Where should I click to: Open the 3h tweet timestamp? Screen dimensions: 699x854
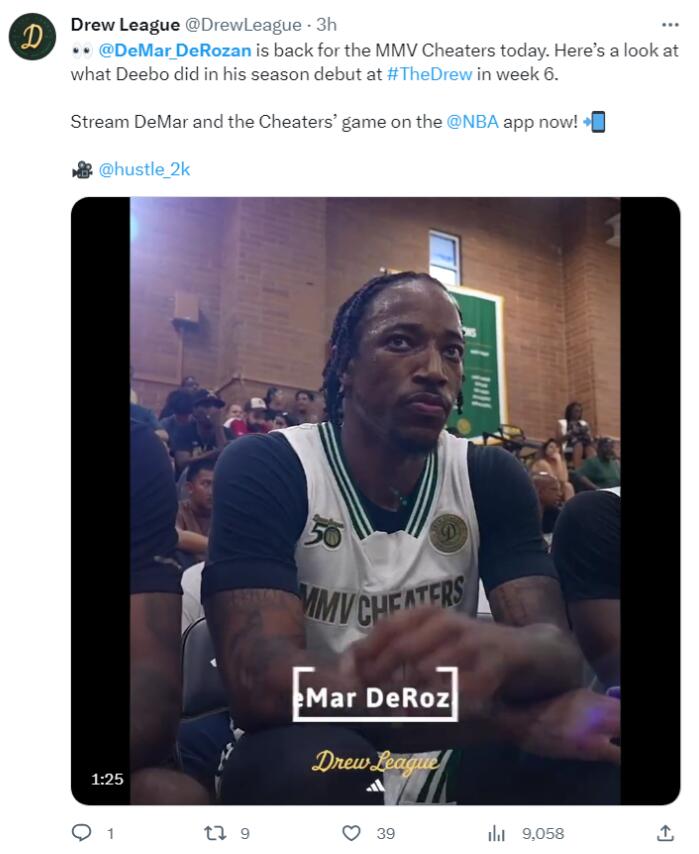[x=326, y=25]
